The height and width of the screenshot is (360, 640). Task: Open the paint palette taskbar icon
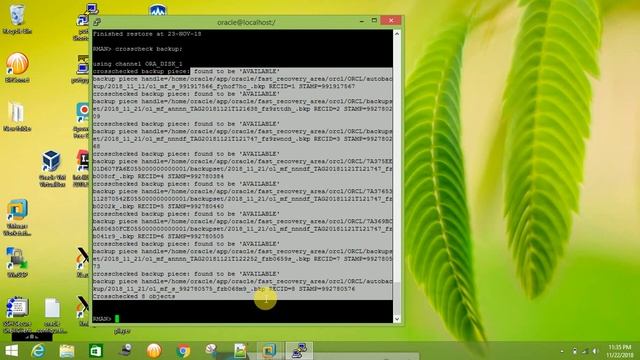click(x=211, y=350)
